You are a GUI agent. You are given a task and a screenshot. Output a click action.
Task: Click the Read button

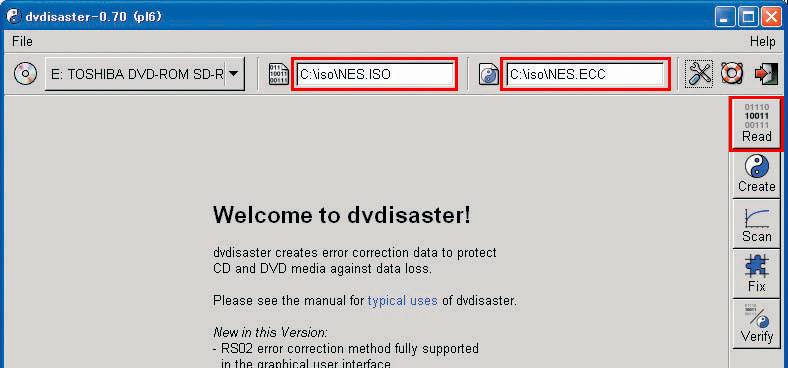click(756, 124)
